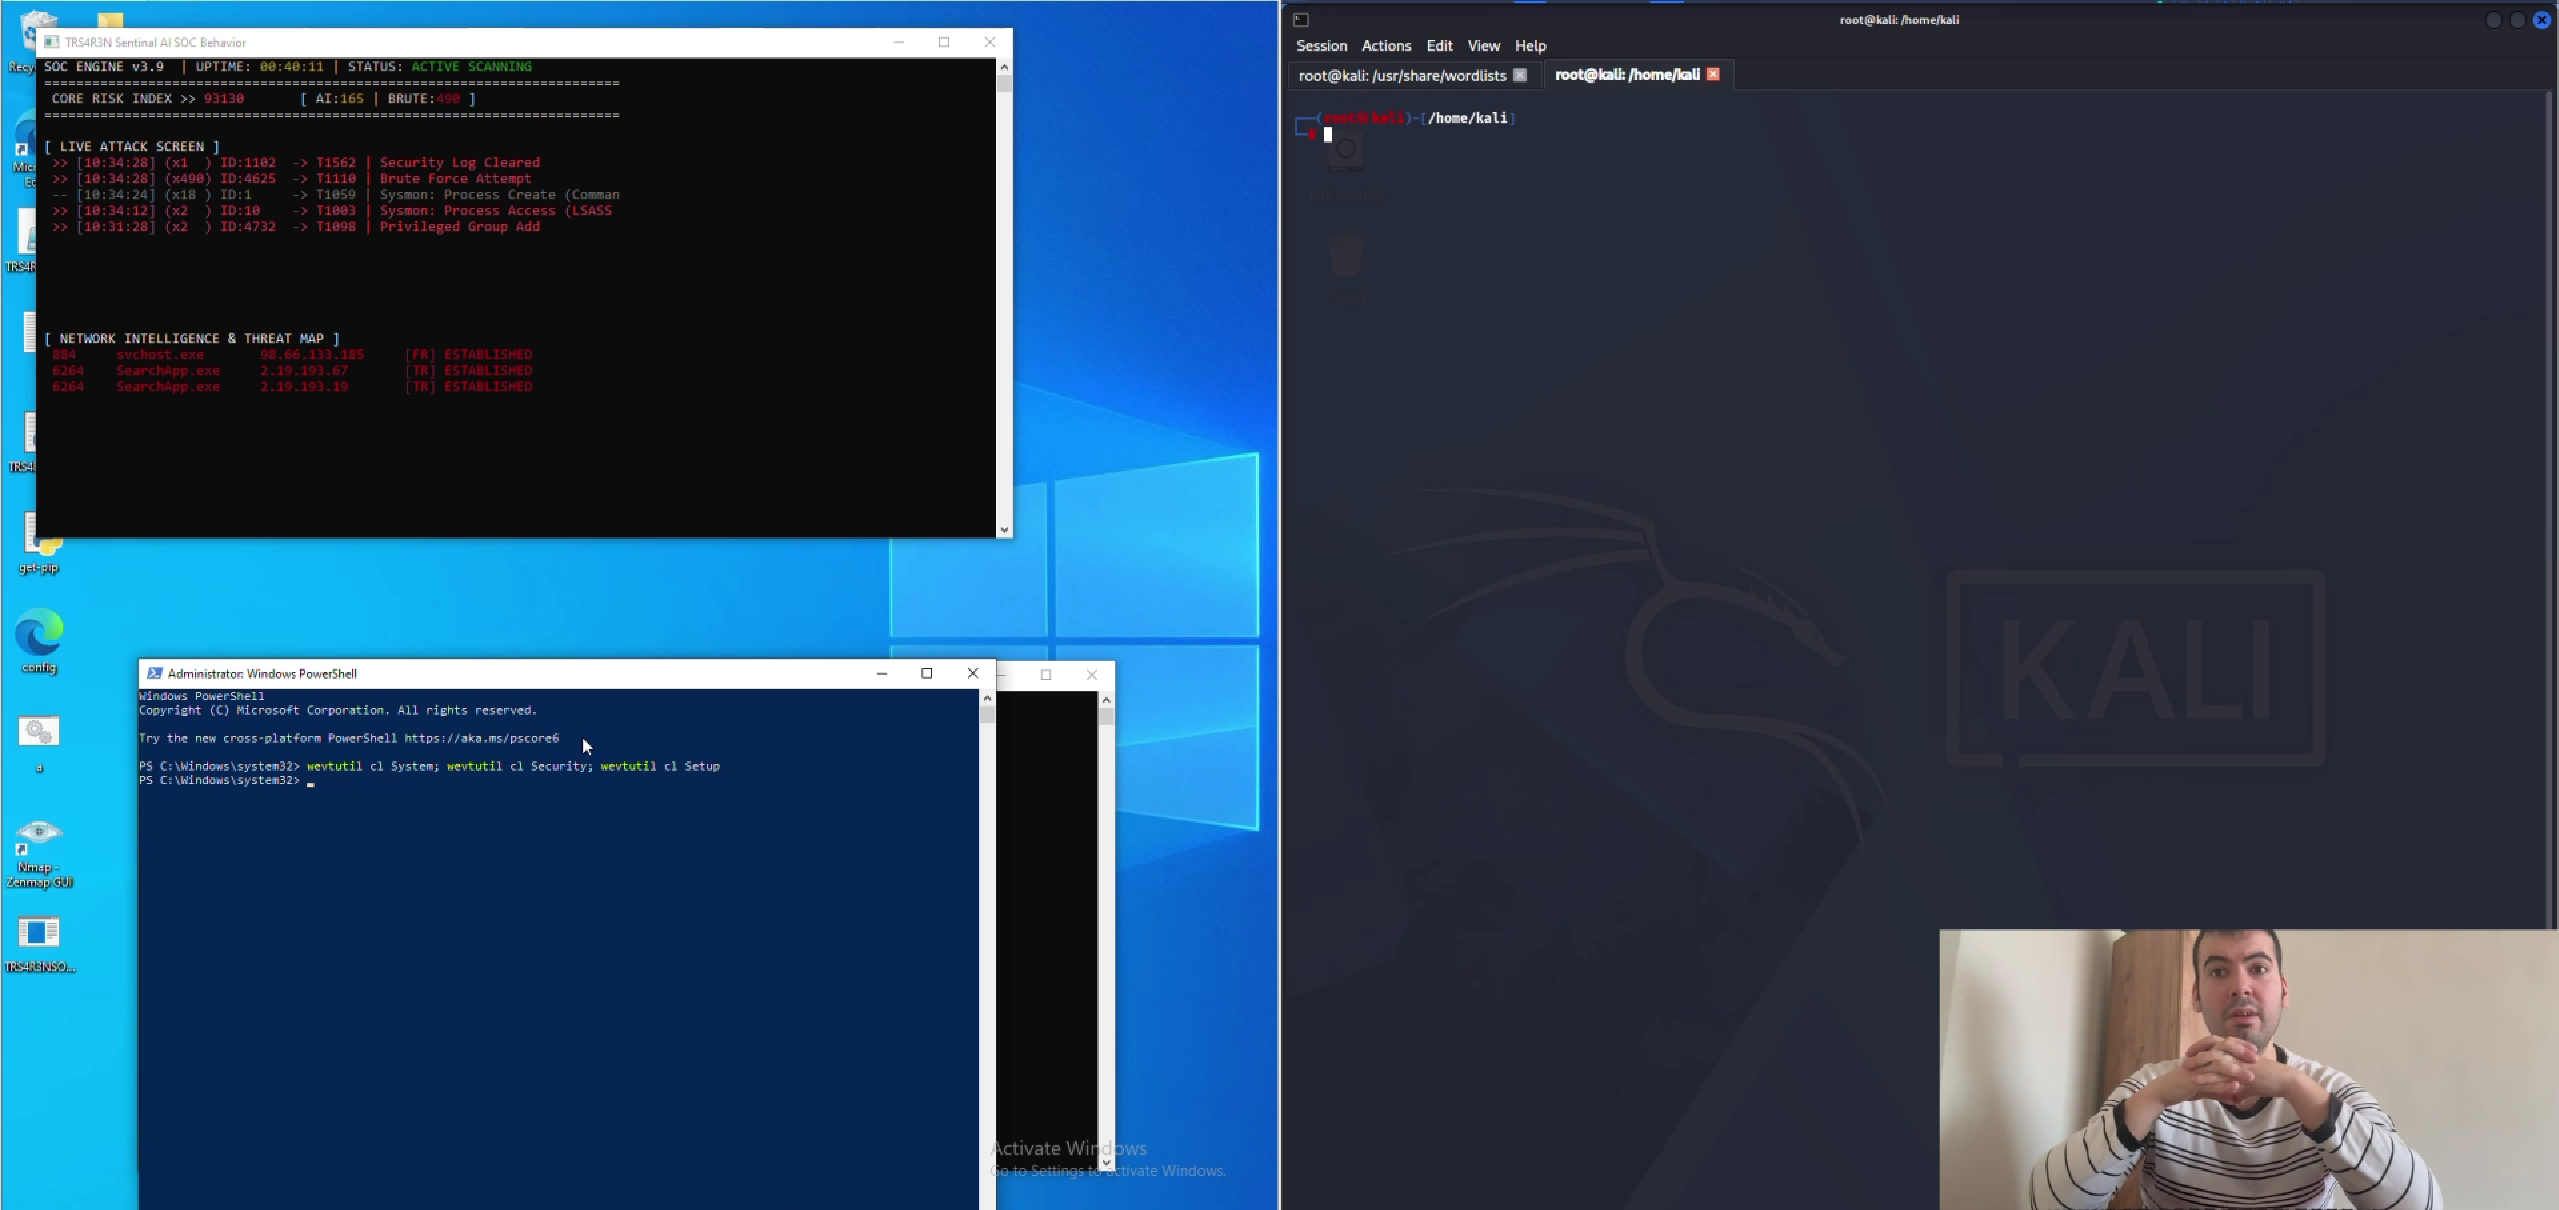Open the View menu in Kali terminal
The height and width of the screenshot is (1210, 2559).
tap(1483, 46)
